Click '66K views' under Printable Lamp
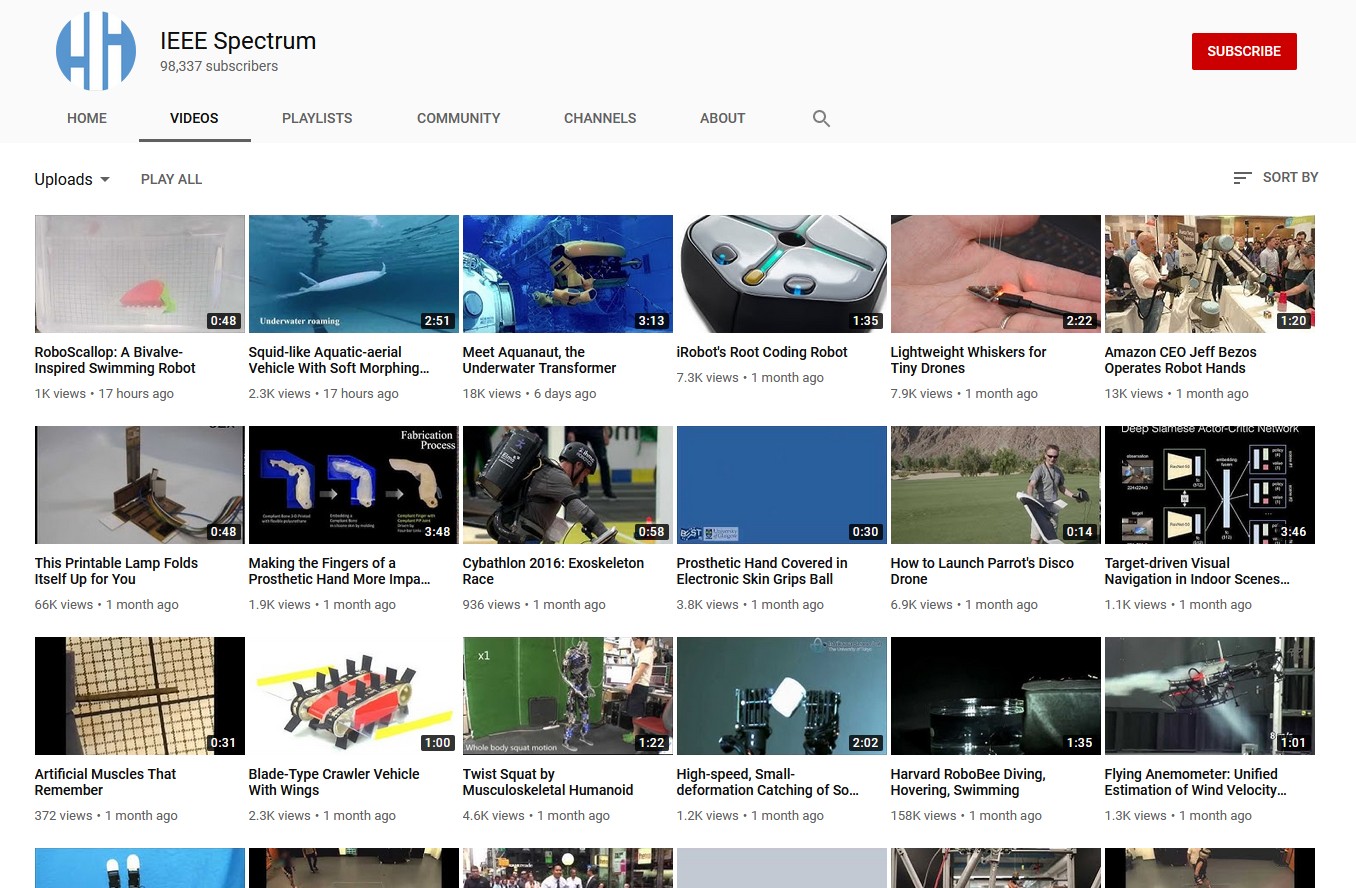Screen dimensions: 1356x888 point(64,605)
